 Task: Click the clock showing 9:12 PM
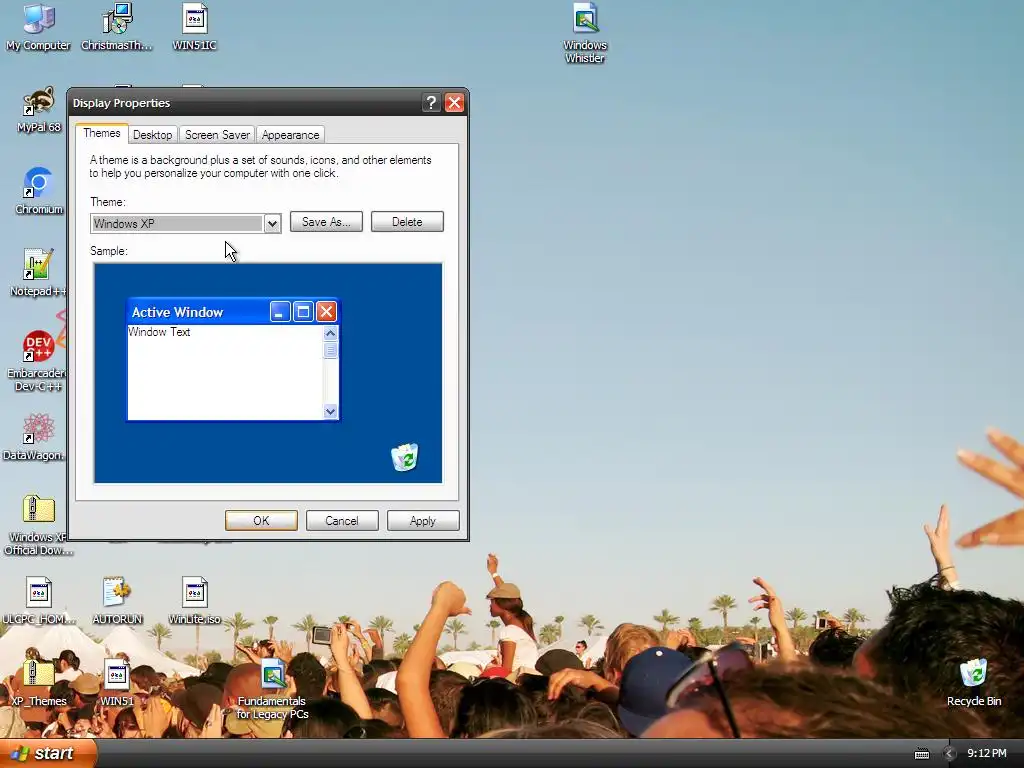coord(987,754)
